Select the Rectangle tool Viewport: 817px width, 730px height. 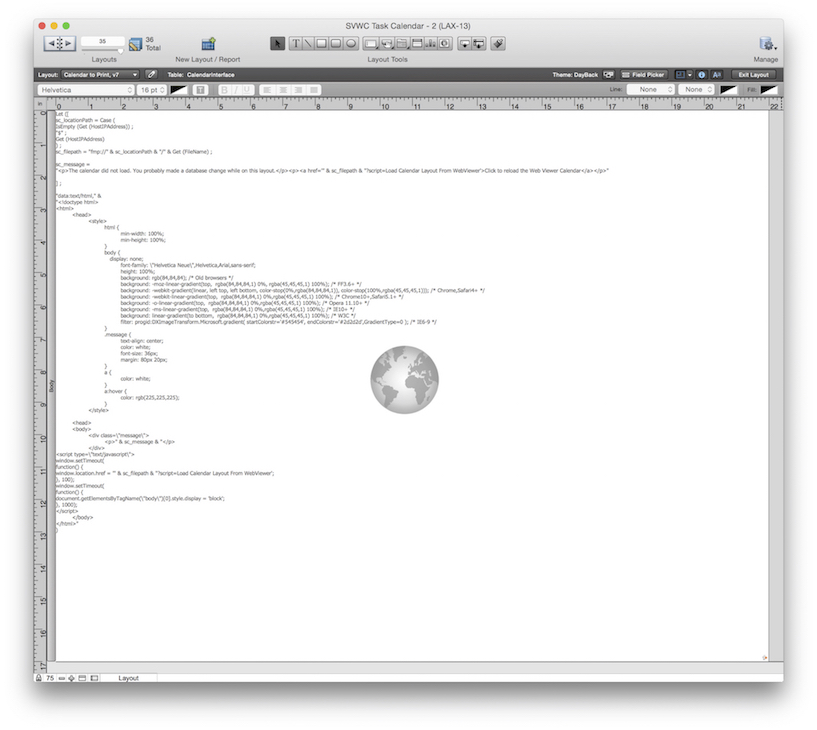321,44
